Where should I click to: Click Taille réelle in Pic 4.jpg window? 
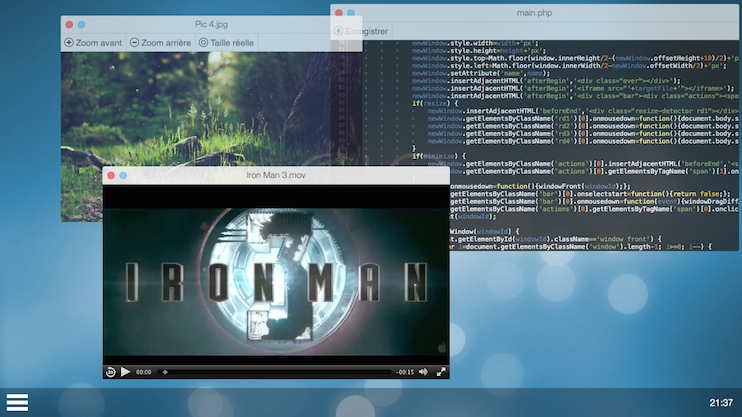tap(226, 43)
